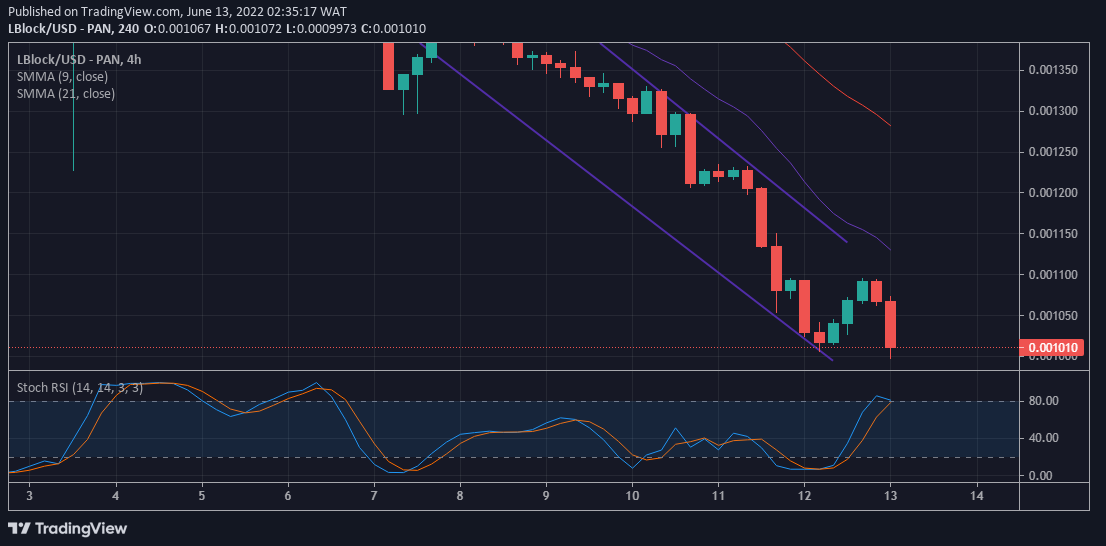Click the 0.001200 price axis label

pyautogui.click(x=1052, y=193)
